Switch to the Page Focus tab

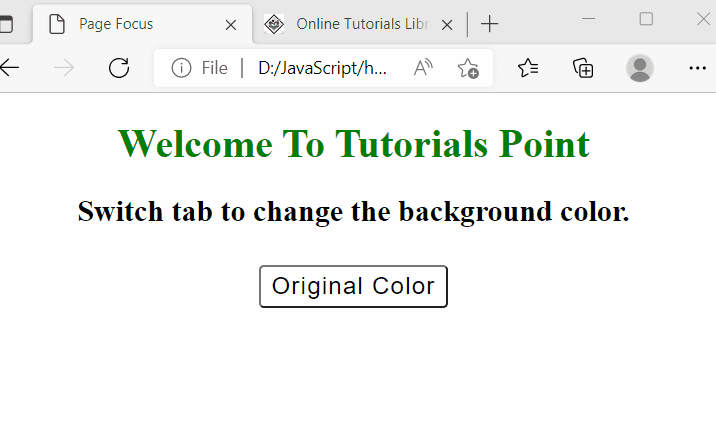(142, 24)
